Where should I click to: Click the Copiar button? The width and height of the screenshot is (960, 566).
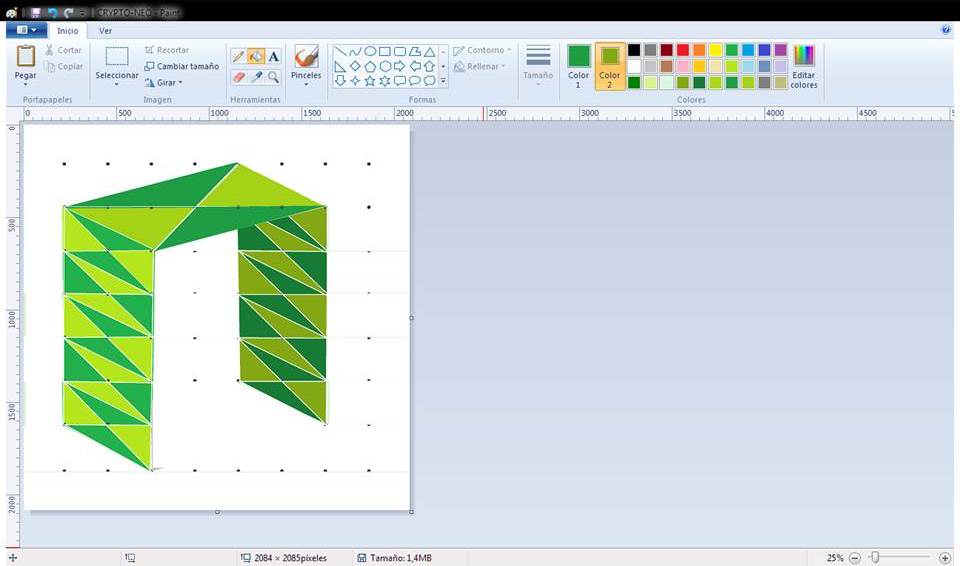64,66
